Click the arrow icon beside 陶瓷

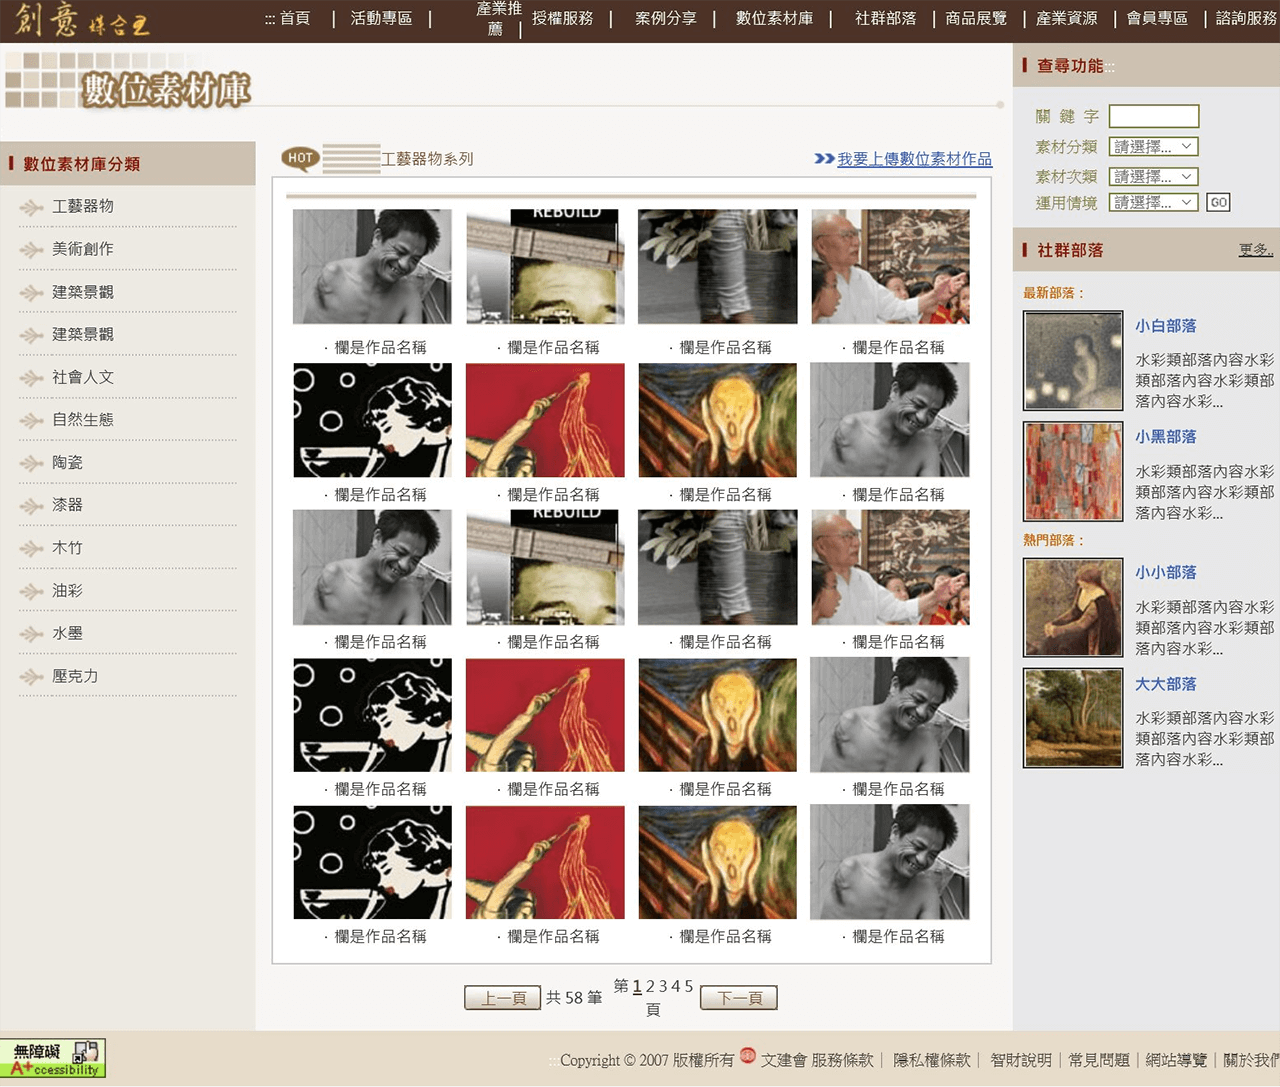pos(32,464)
